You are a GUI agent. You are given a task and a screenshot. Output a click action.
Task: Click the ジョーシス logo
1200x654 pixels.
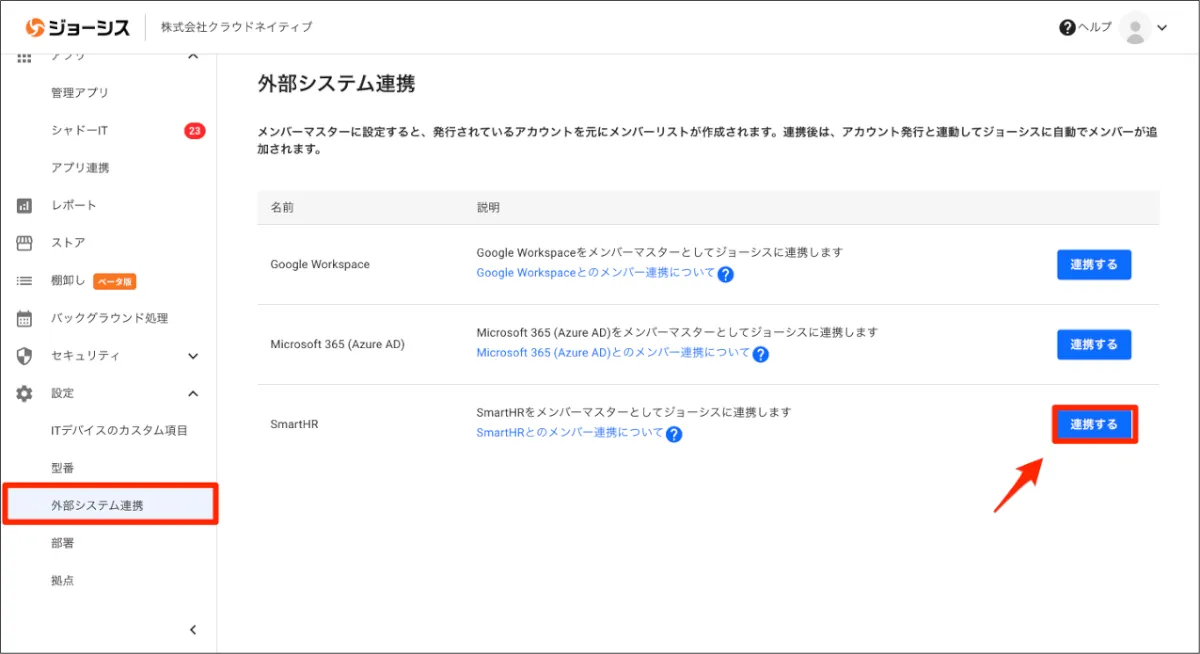pos(77,27)
